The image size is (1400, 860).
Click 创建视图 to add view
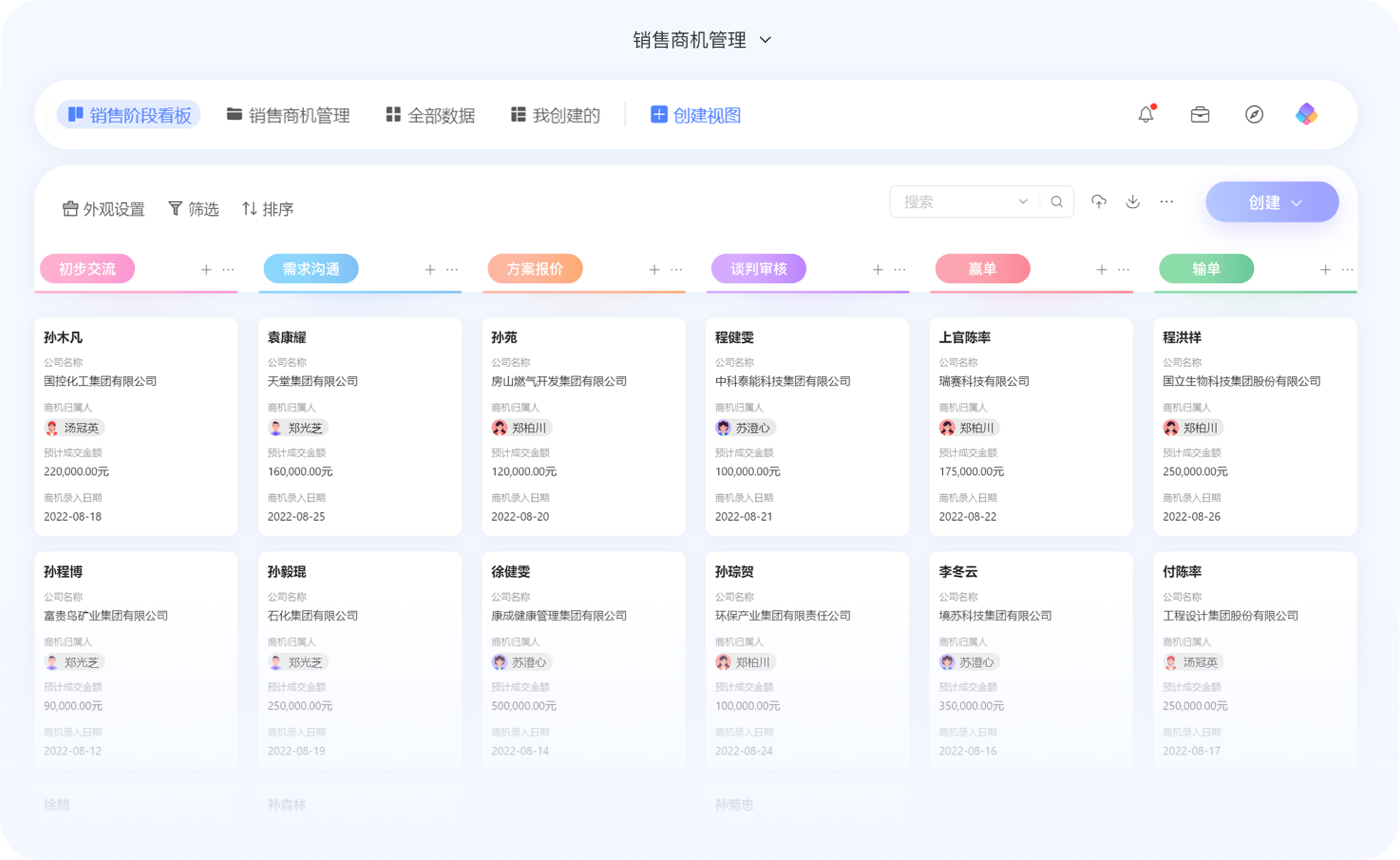point(696,115)
